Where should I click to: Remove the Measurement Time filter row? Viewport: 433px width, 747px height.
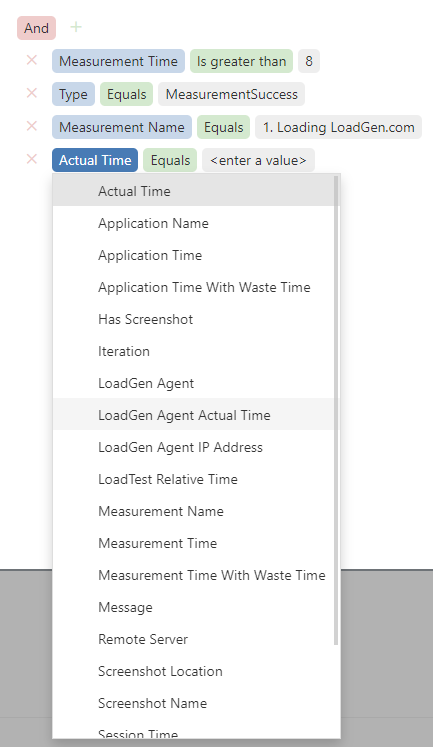[x=31, y=60]
